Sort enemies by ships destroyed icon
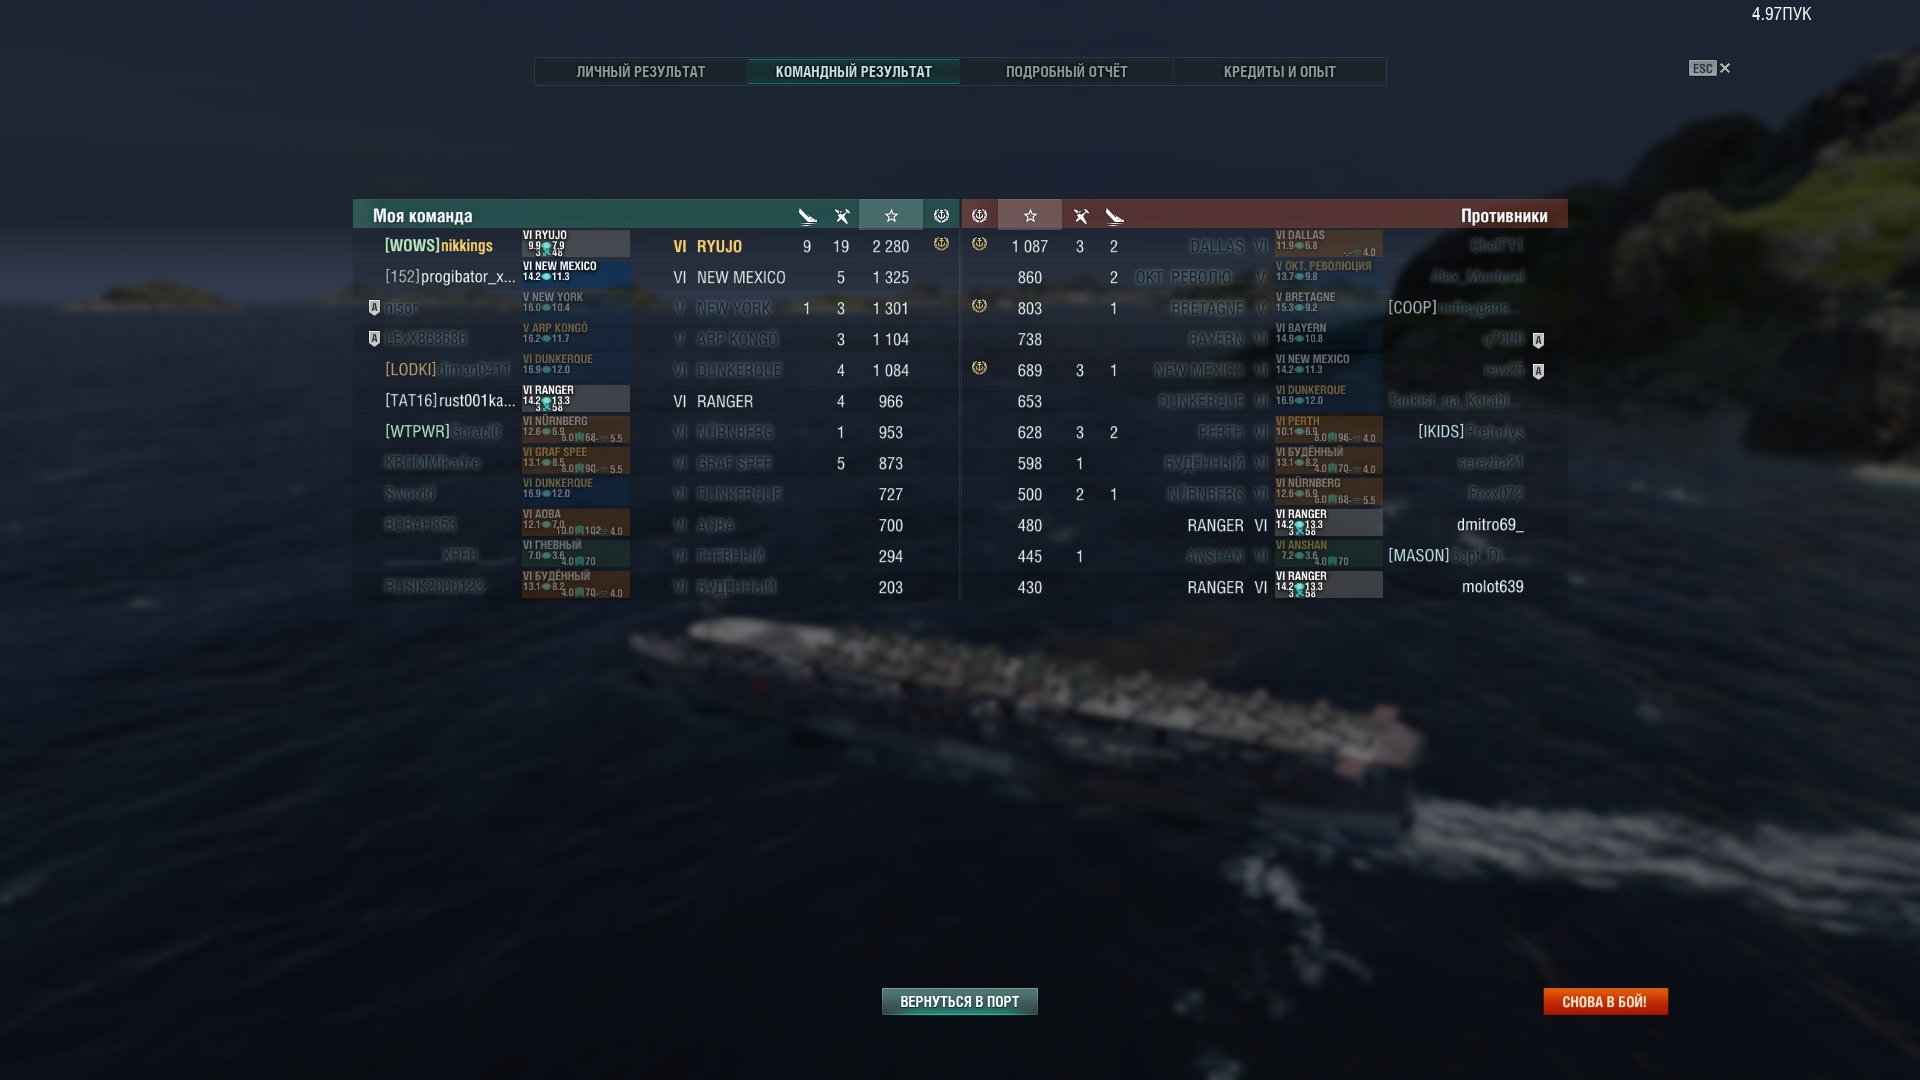This screenshot has width=1920, height=1080. (x=1081, y=215)
